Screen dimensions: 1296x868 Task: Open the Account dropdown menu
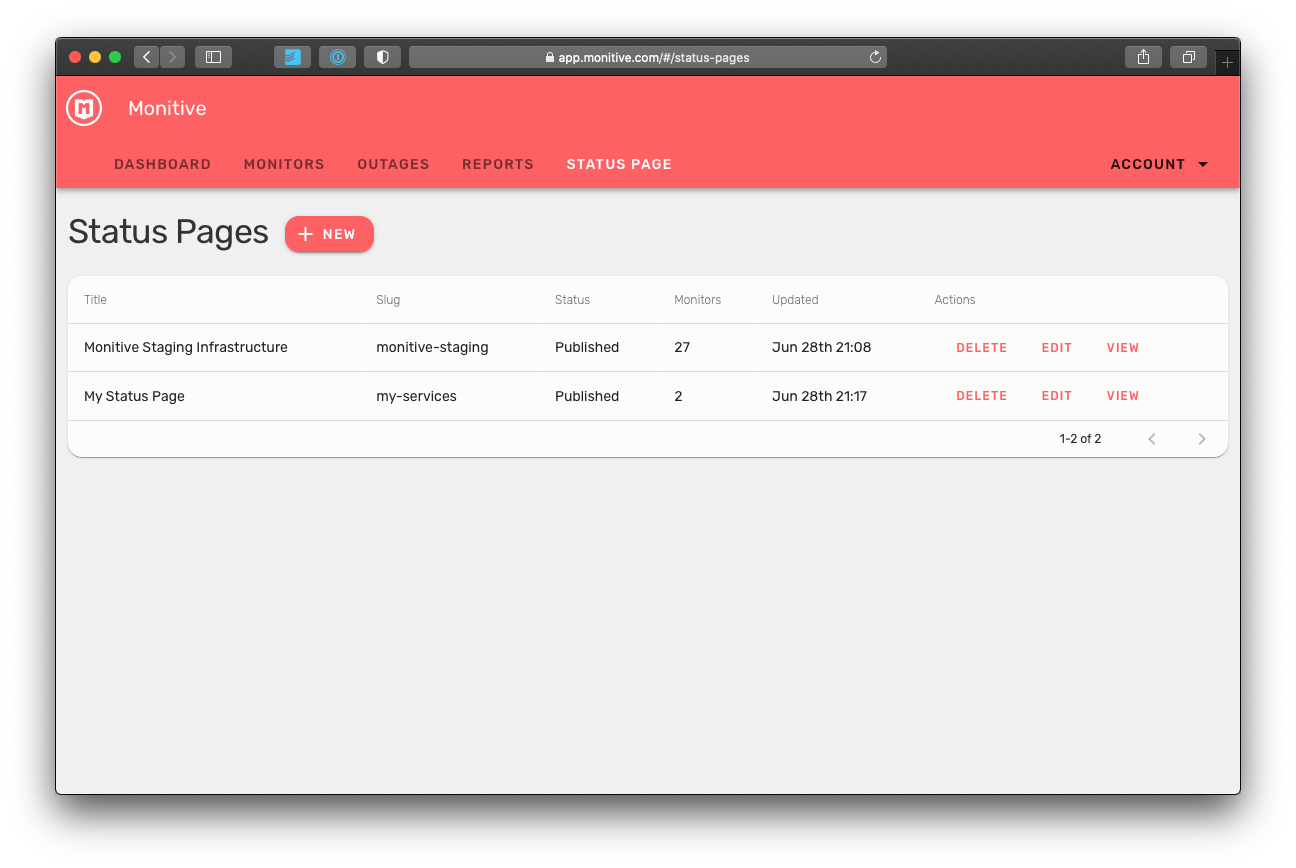tap(1159, 164)
